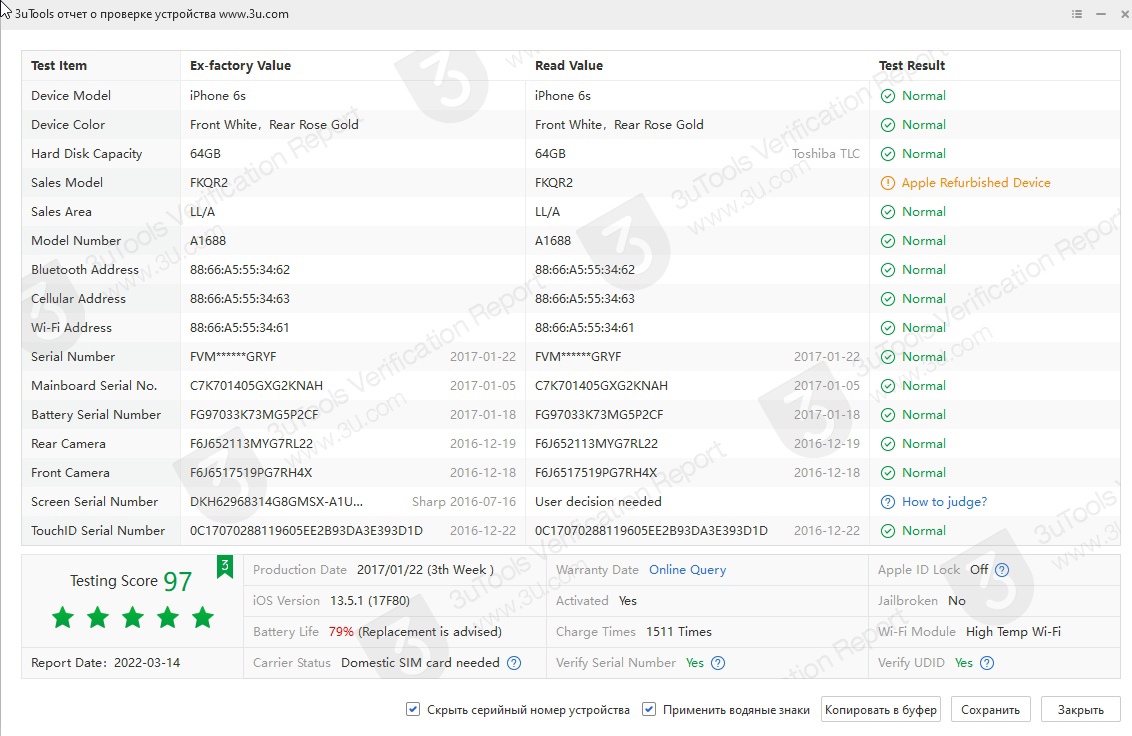Click the 'Mainboard Serial No.' row label
The image size is (1132, 736).
(x=94, y=386)
